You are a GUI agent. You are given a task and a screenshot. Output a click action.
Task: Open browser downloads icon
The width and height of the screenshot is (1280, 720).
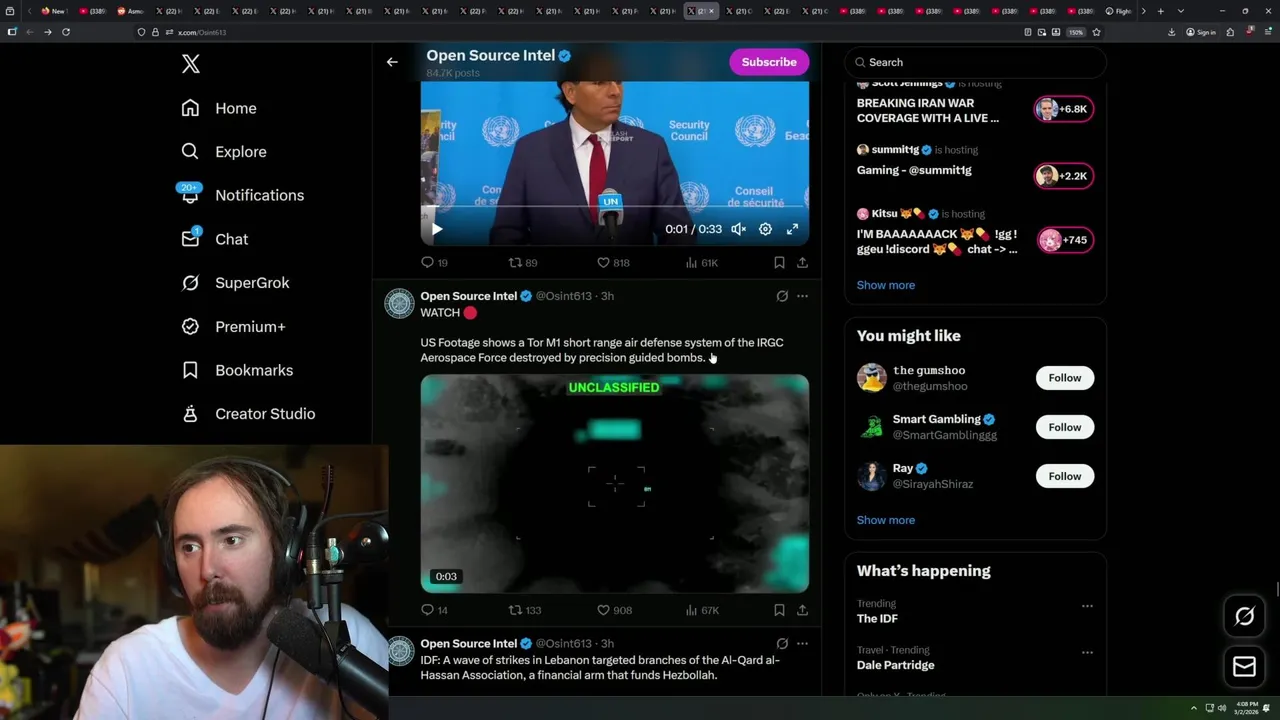[1171, 32]
